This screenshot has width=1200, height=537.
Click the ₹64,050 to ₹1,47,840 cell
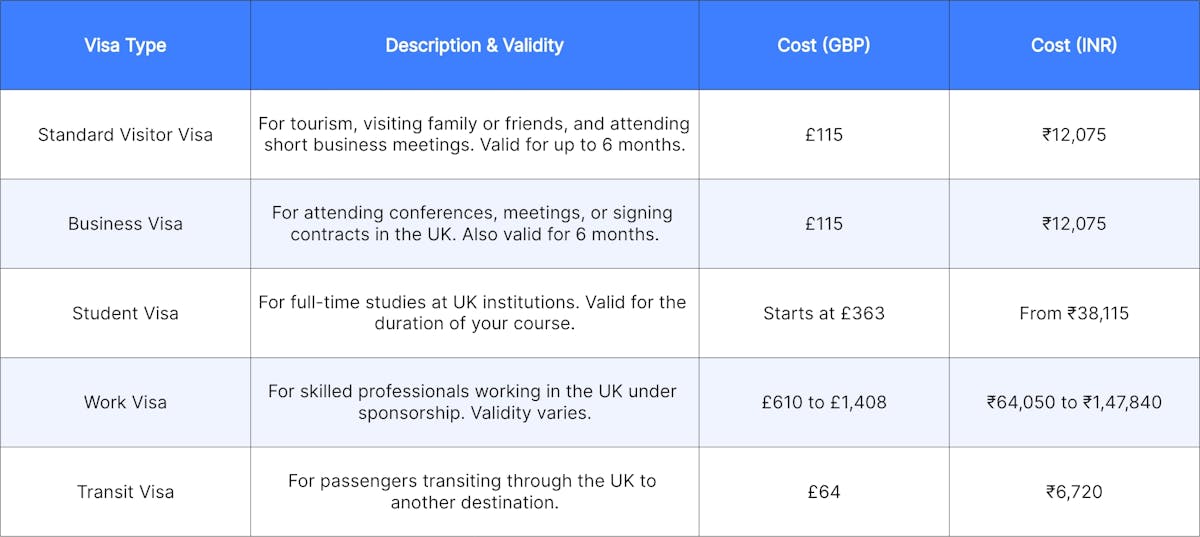(1074, 402)
